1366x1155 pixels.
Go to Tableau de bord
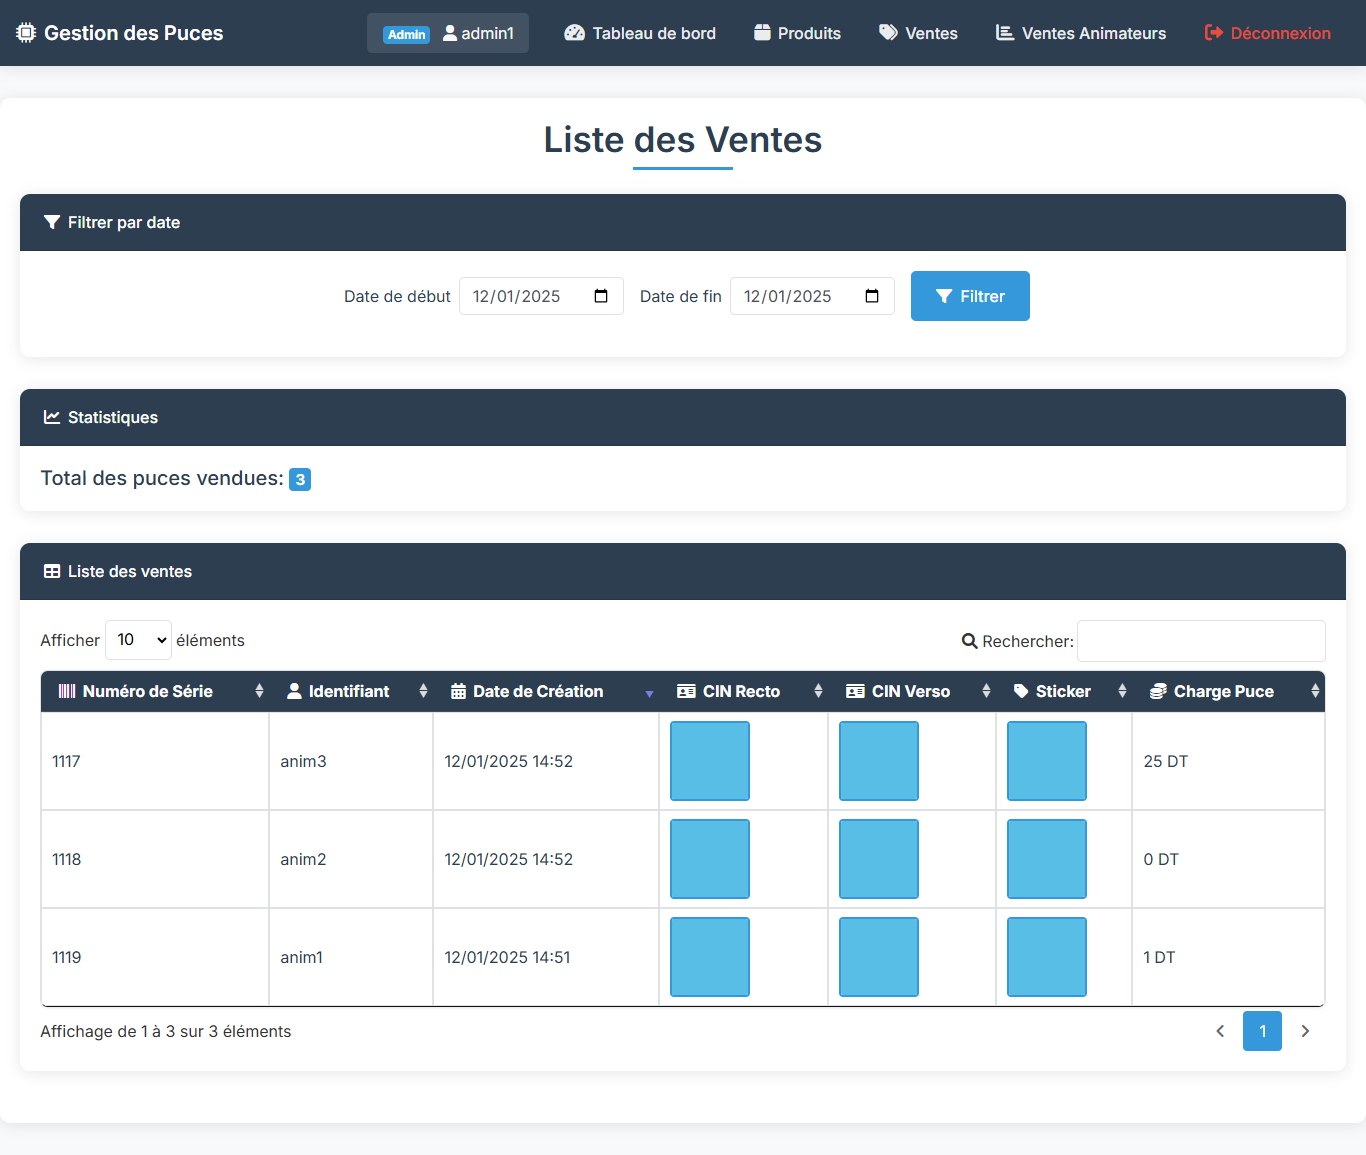(x=640, y=33)
